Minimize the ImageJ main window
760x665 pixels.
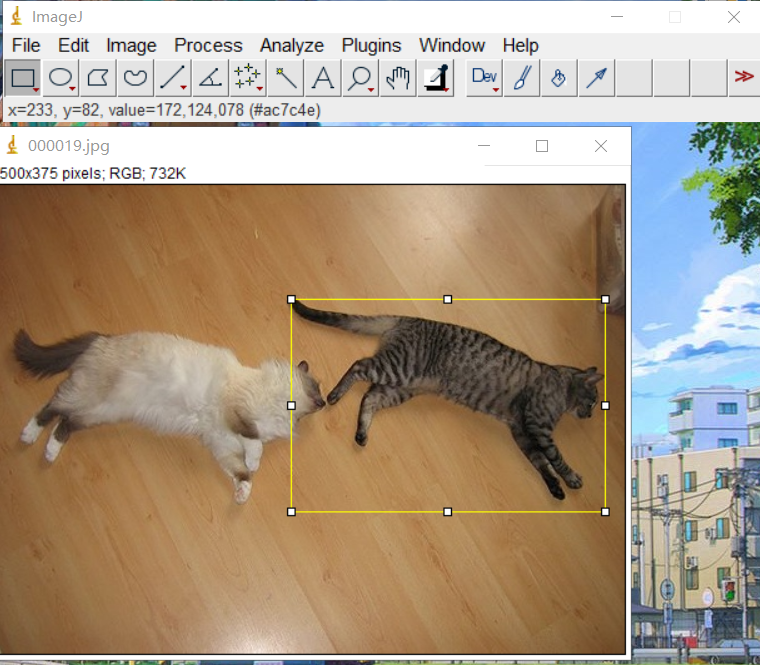[x=617, y=17]
